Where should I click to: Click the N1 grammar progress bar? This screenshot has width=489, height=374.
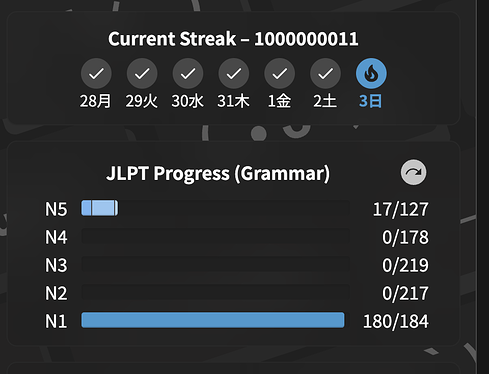point(215,320)
